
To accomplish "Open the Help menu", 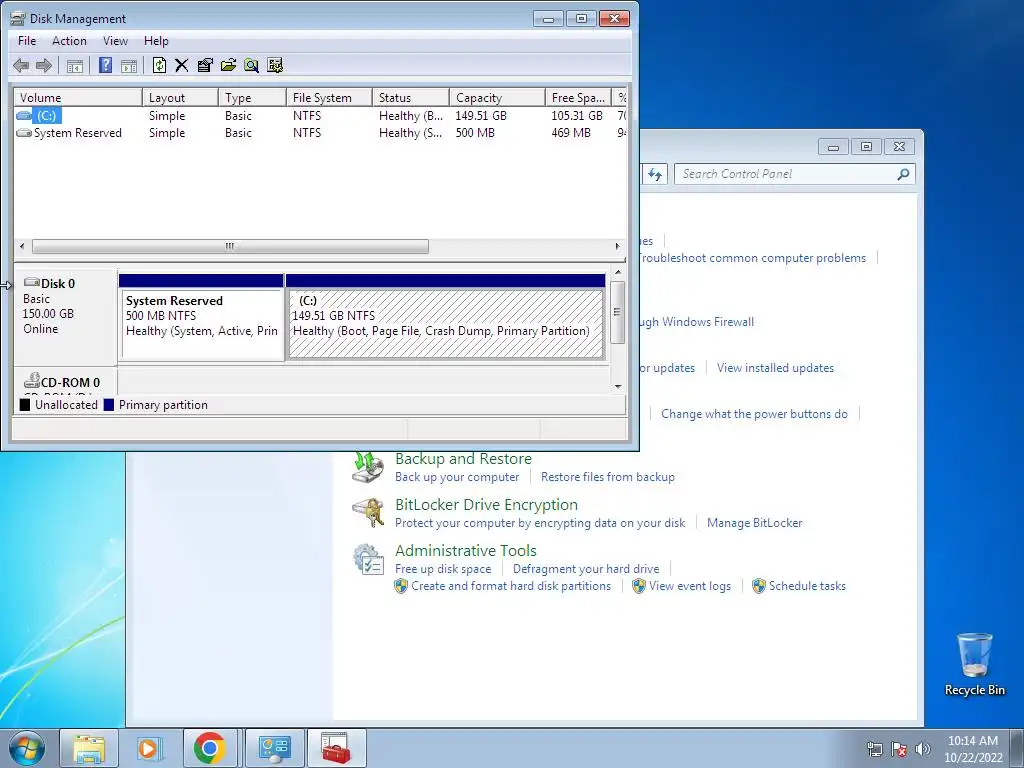I will click(156, 40).
